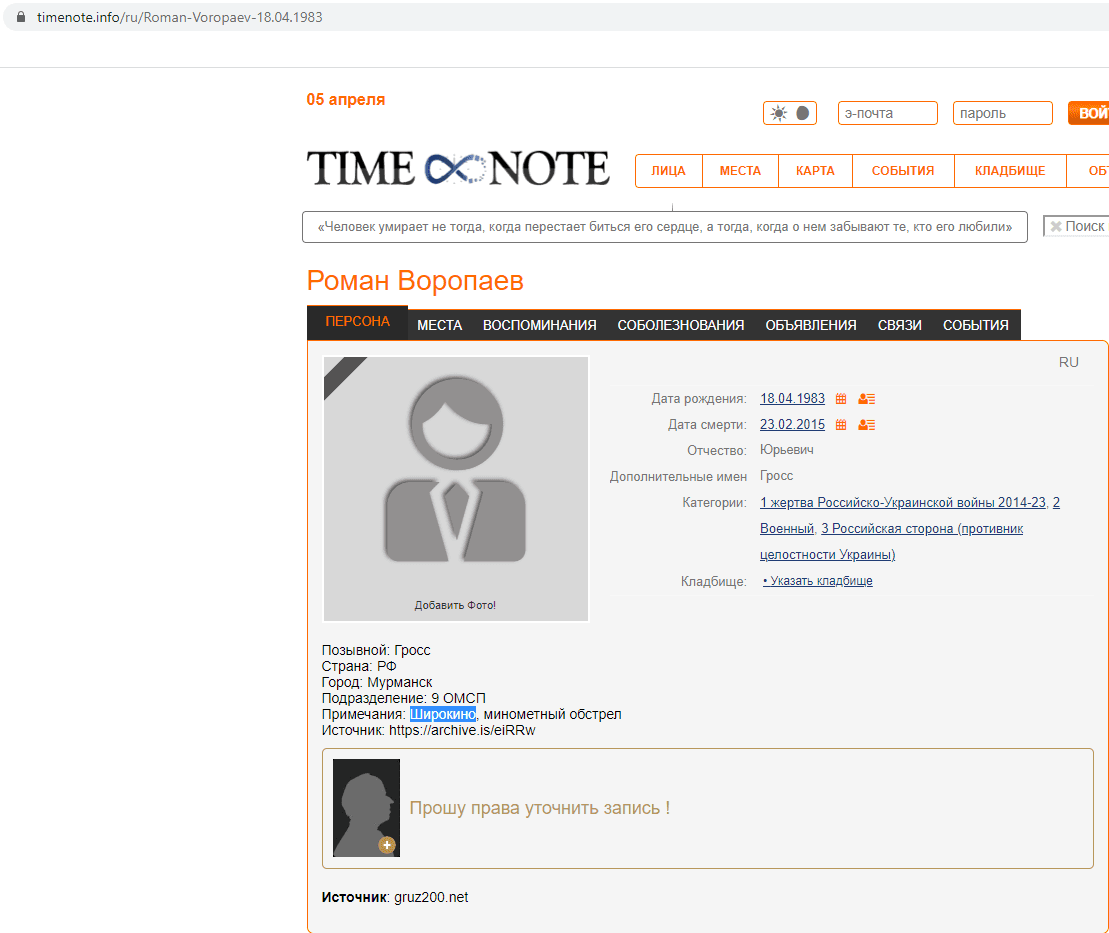This screenshot has width=1109, height=933.
Task: Click the э-почта email input field
Action: coord(888,113)
